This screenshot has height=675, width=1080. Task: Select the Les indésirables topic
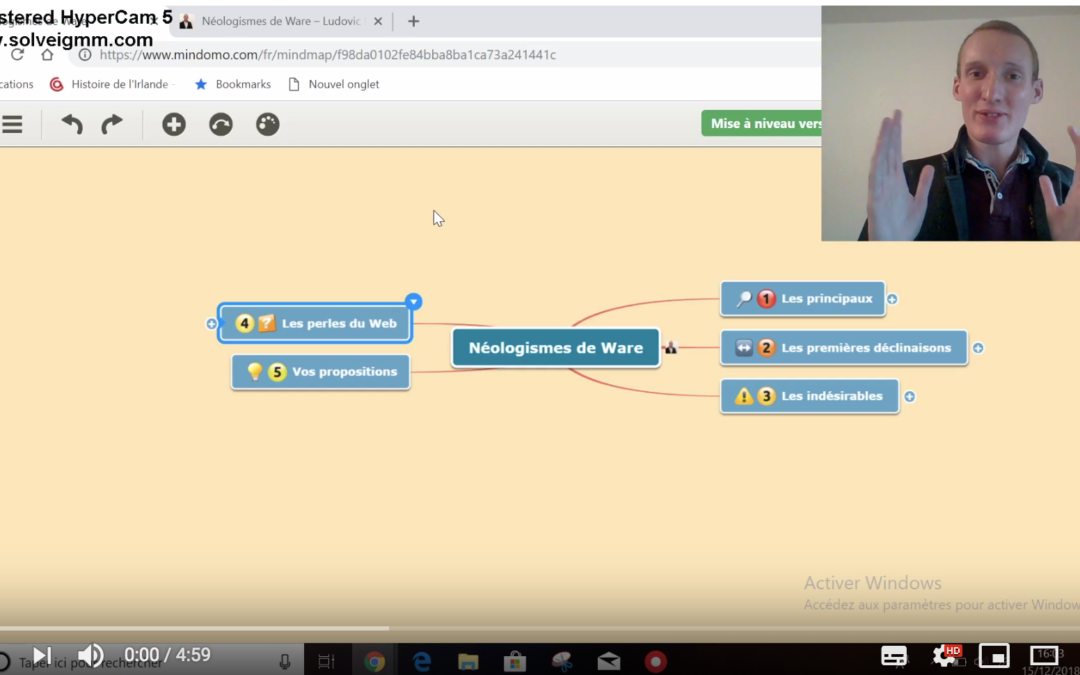809,396
